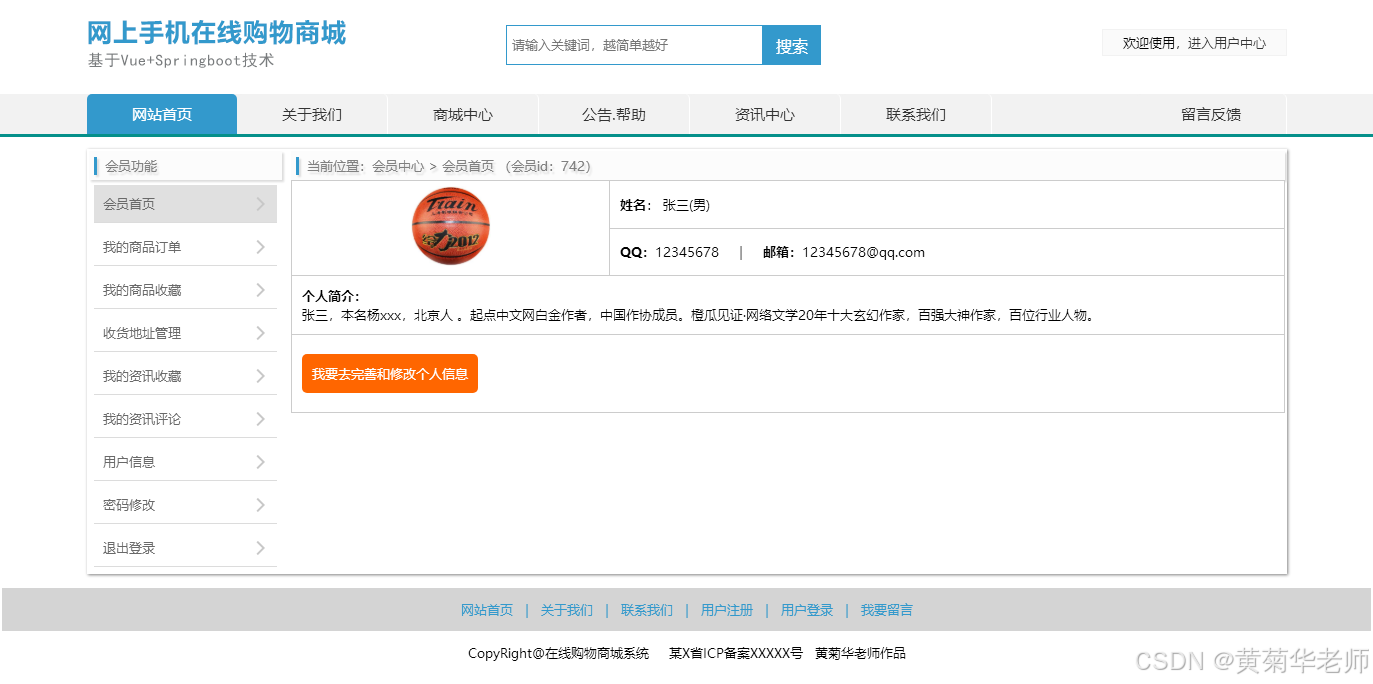Click the 个人简介 heading label
This screenshot has height=684, width=1373.
pyautogui.click(x=331, y=296)
